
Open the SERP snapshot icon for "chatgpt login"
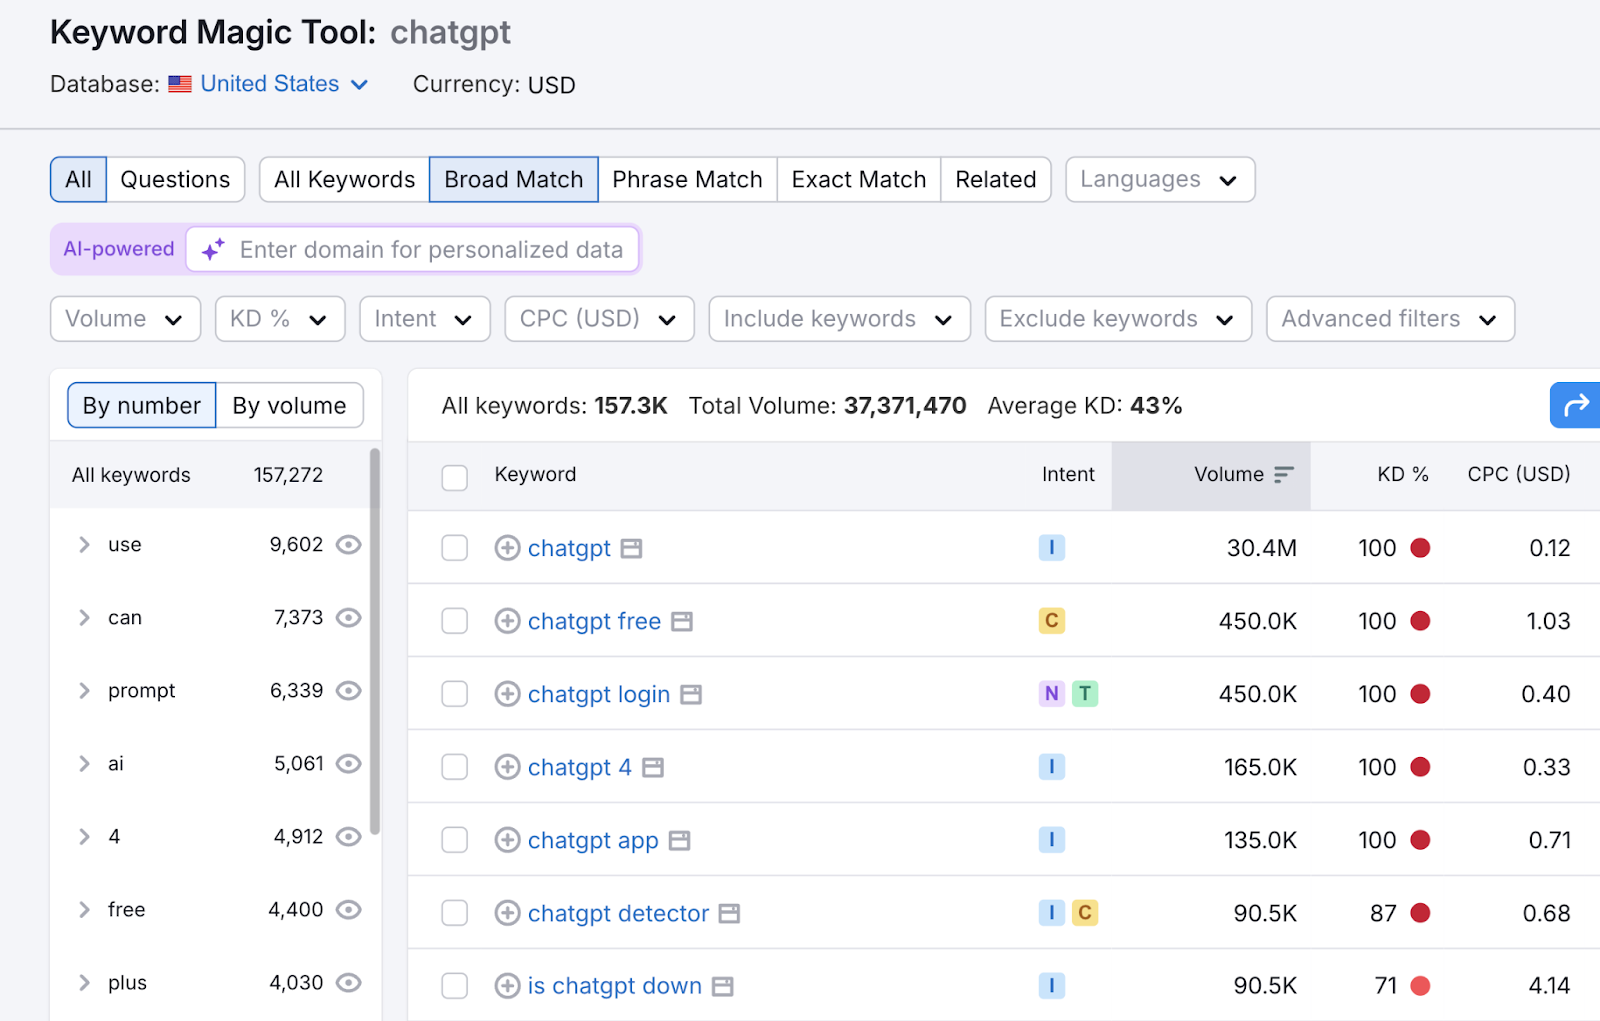point(692,694)
